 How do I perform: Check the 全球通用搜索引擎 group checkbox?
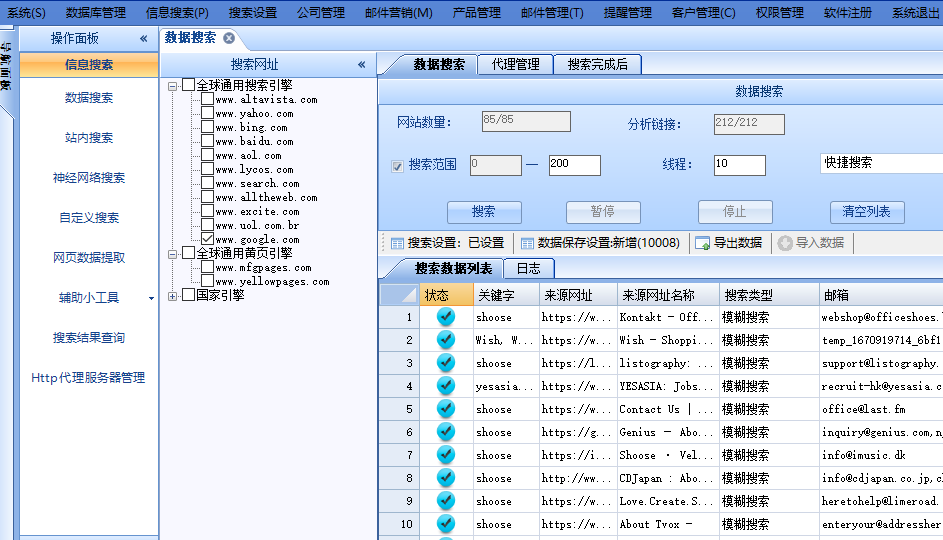point(189,85)
